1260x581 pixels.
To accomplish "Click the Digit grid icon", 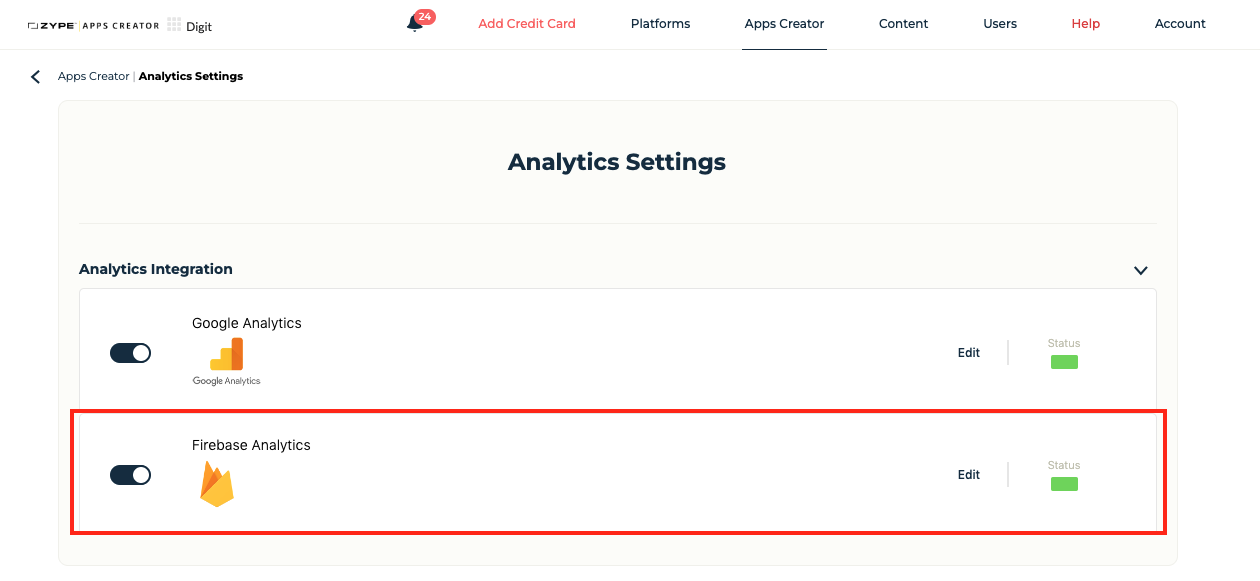I will [x=174, y=25].
